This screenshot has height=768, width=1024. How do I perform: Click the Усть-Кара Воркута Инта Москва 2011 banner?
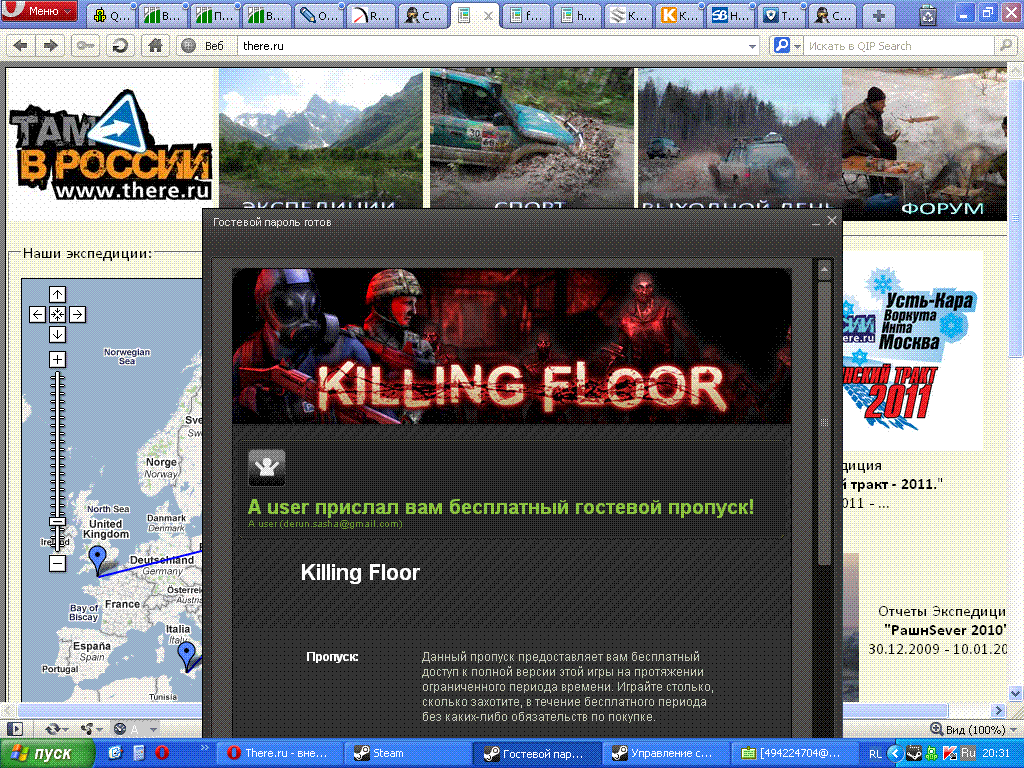pos(912,351)
